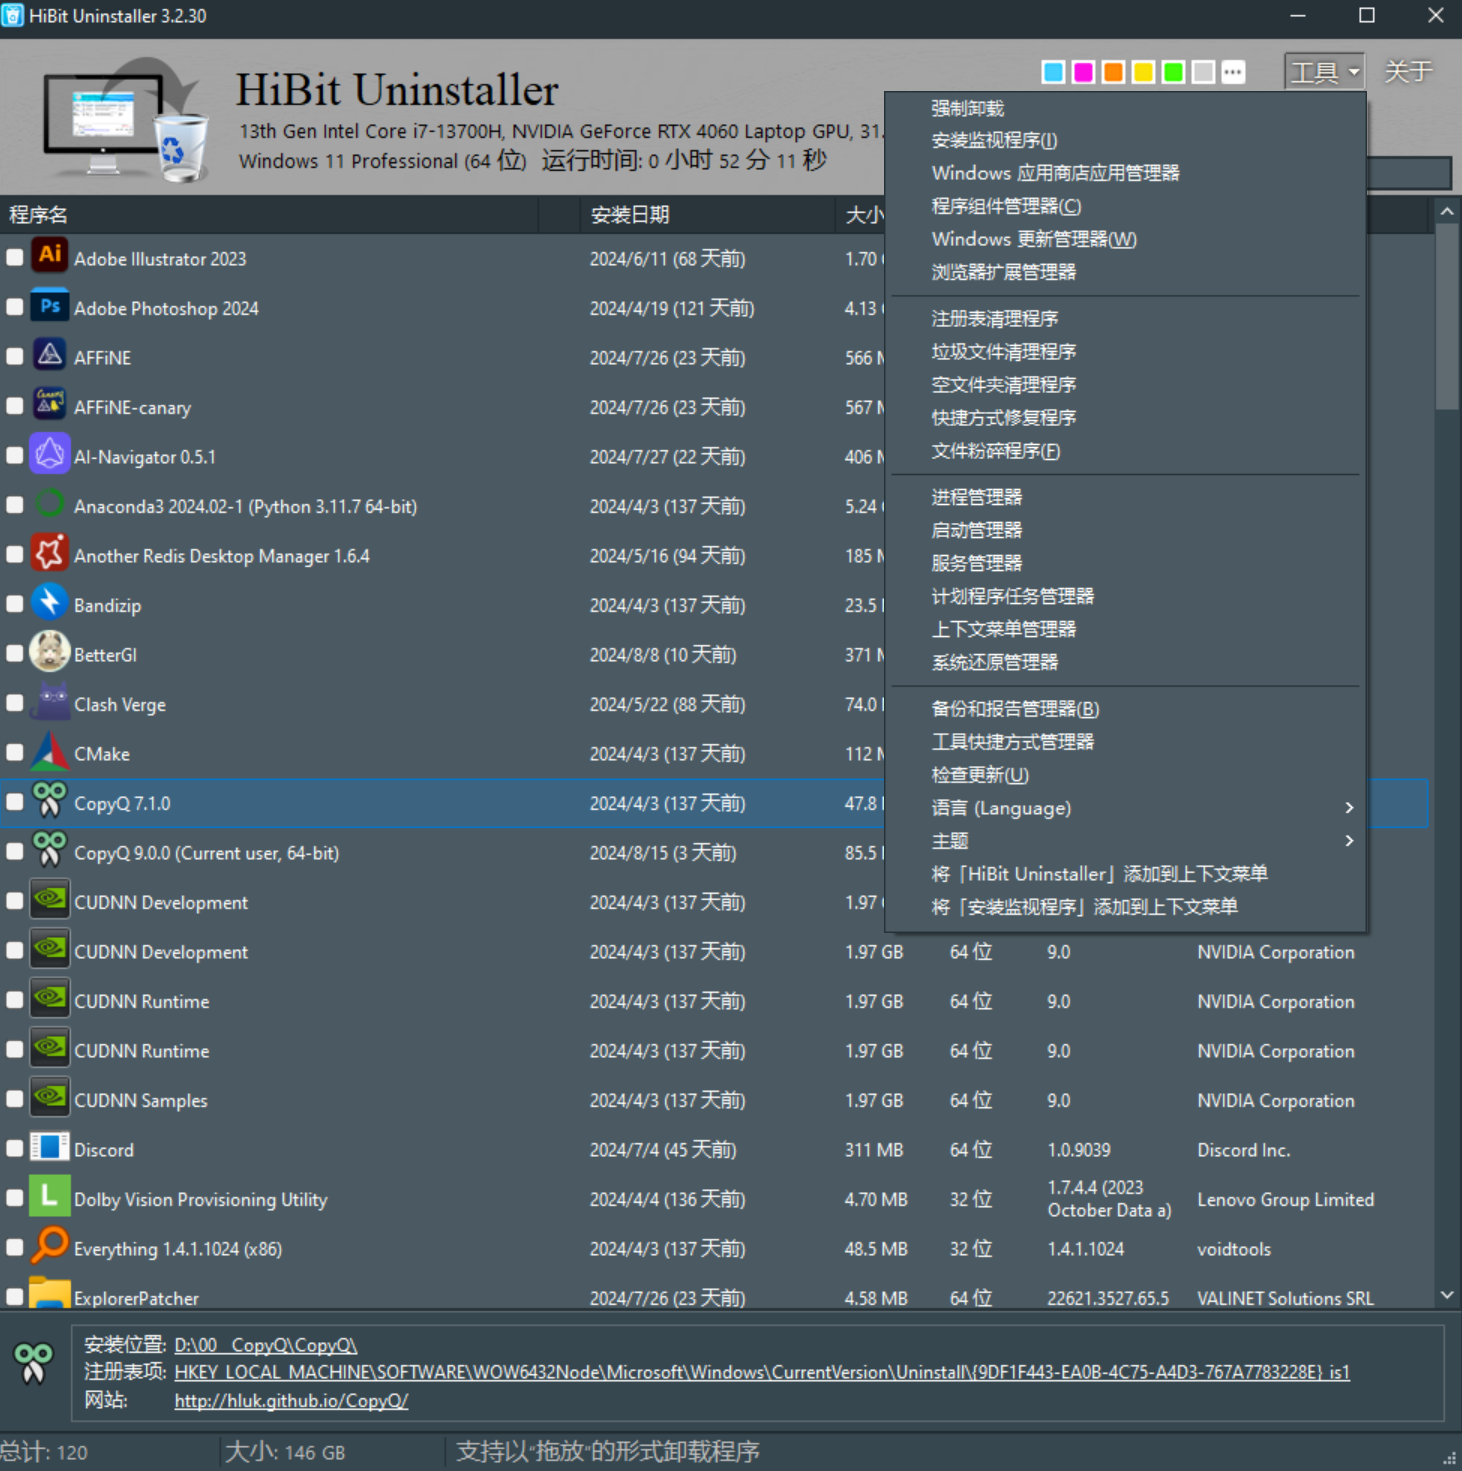Viewport: 1462px width, 1471px height.
Task: Check the AFFiNE-canary row checkbox
Action: (15, 406)
